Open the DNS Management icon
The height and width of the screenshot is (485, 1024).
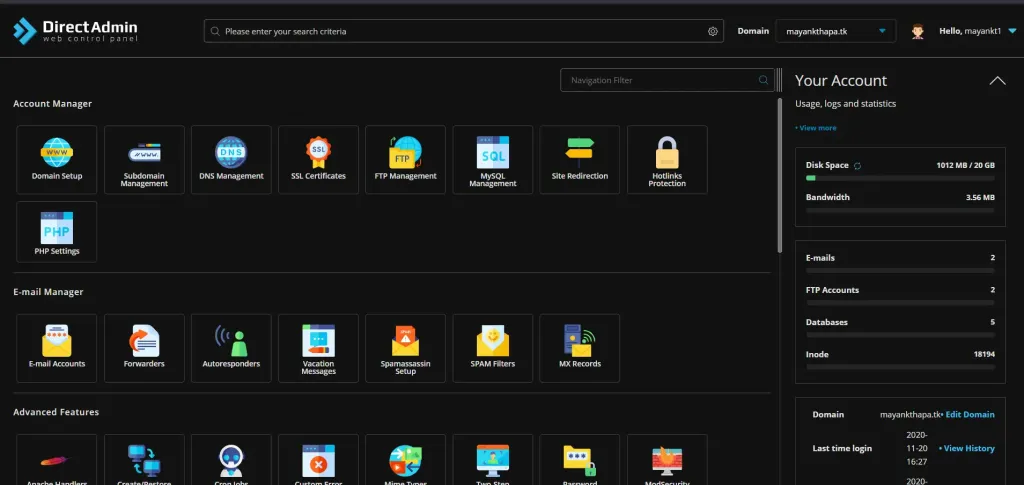coord(231,159)
